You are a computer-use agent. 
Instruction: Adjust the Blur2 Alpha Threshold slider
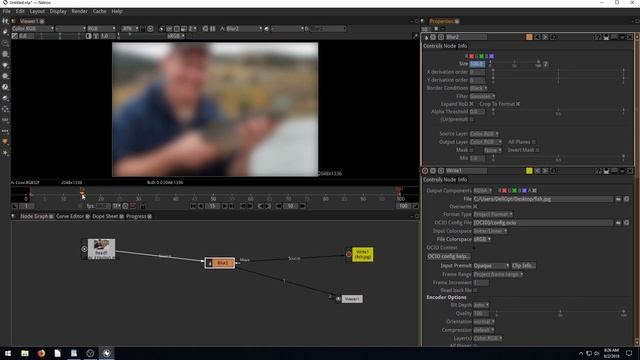coord(558,111)
